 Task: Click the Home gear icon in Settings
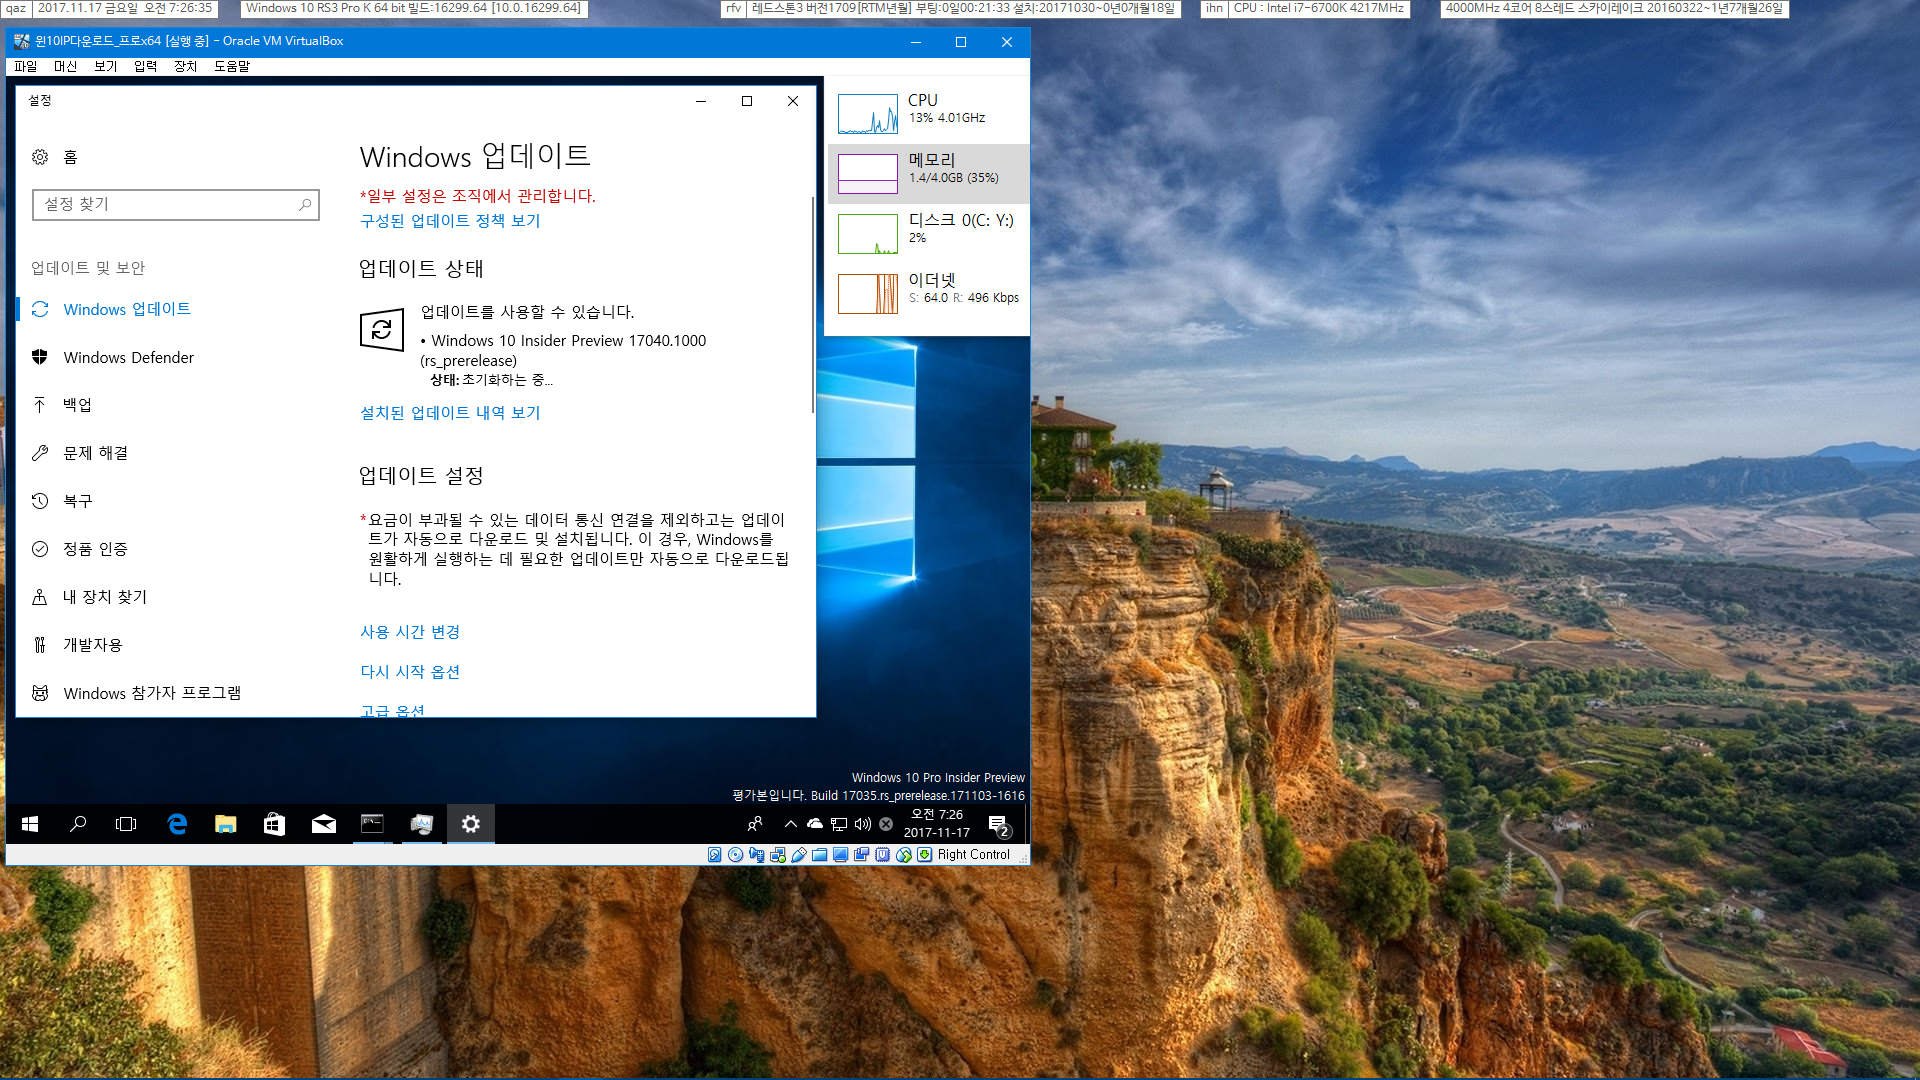[x=40, y=157]
